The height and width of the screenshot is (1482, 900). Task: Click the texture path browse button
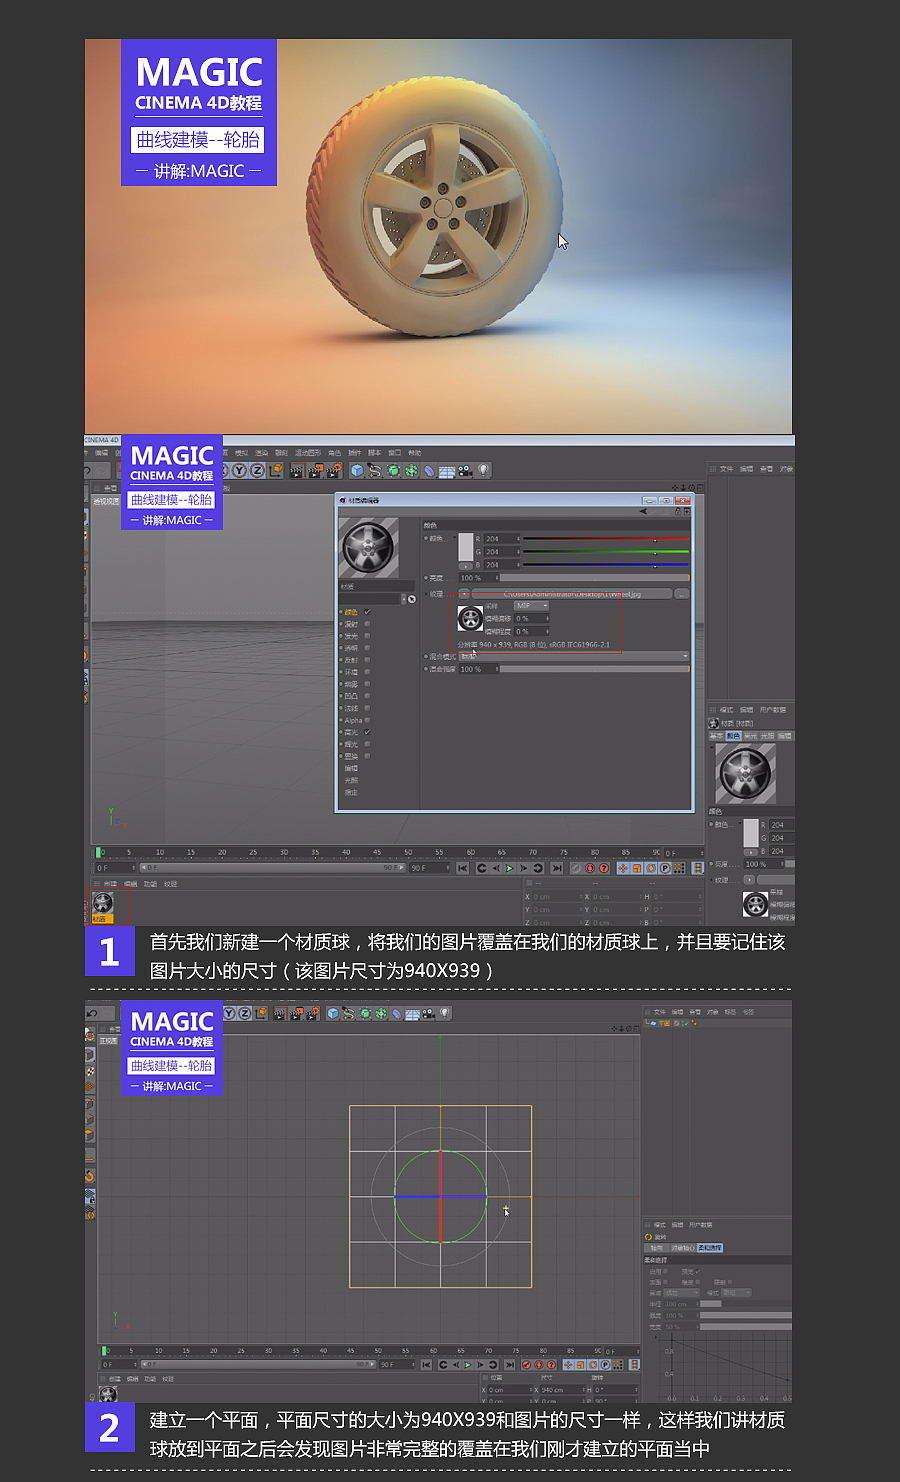click(x=681, y=594)
